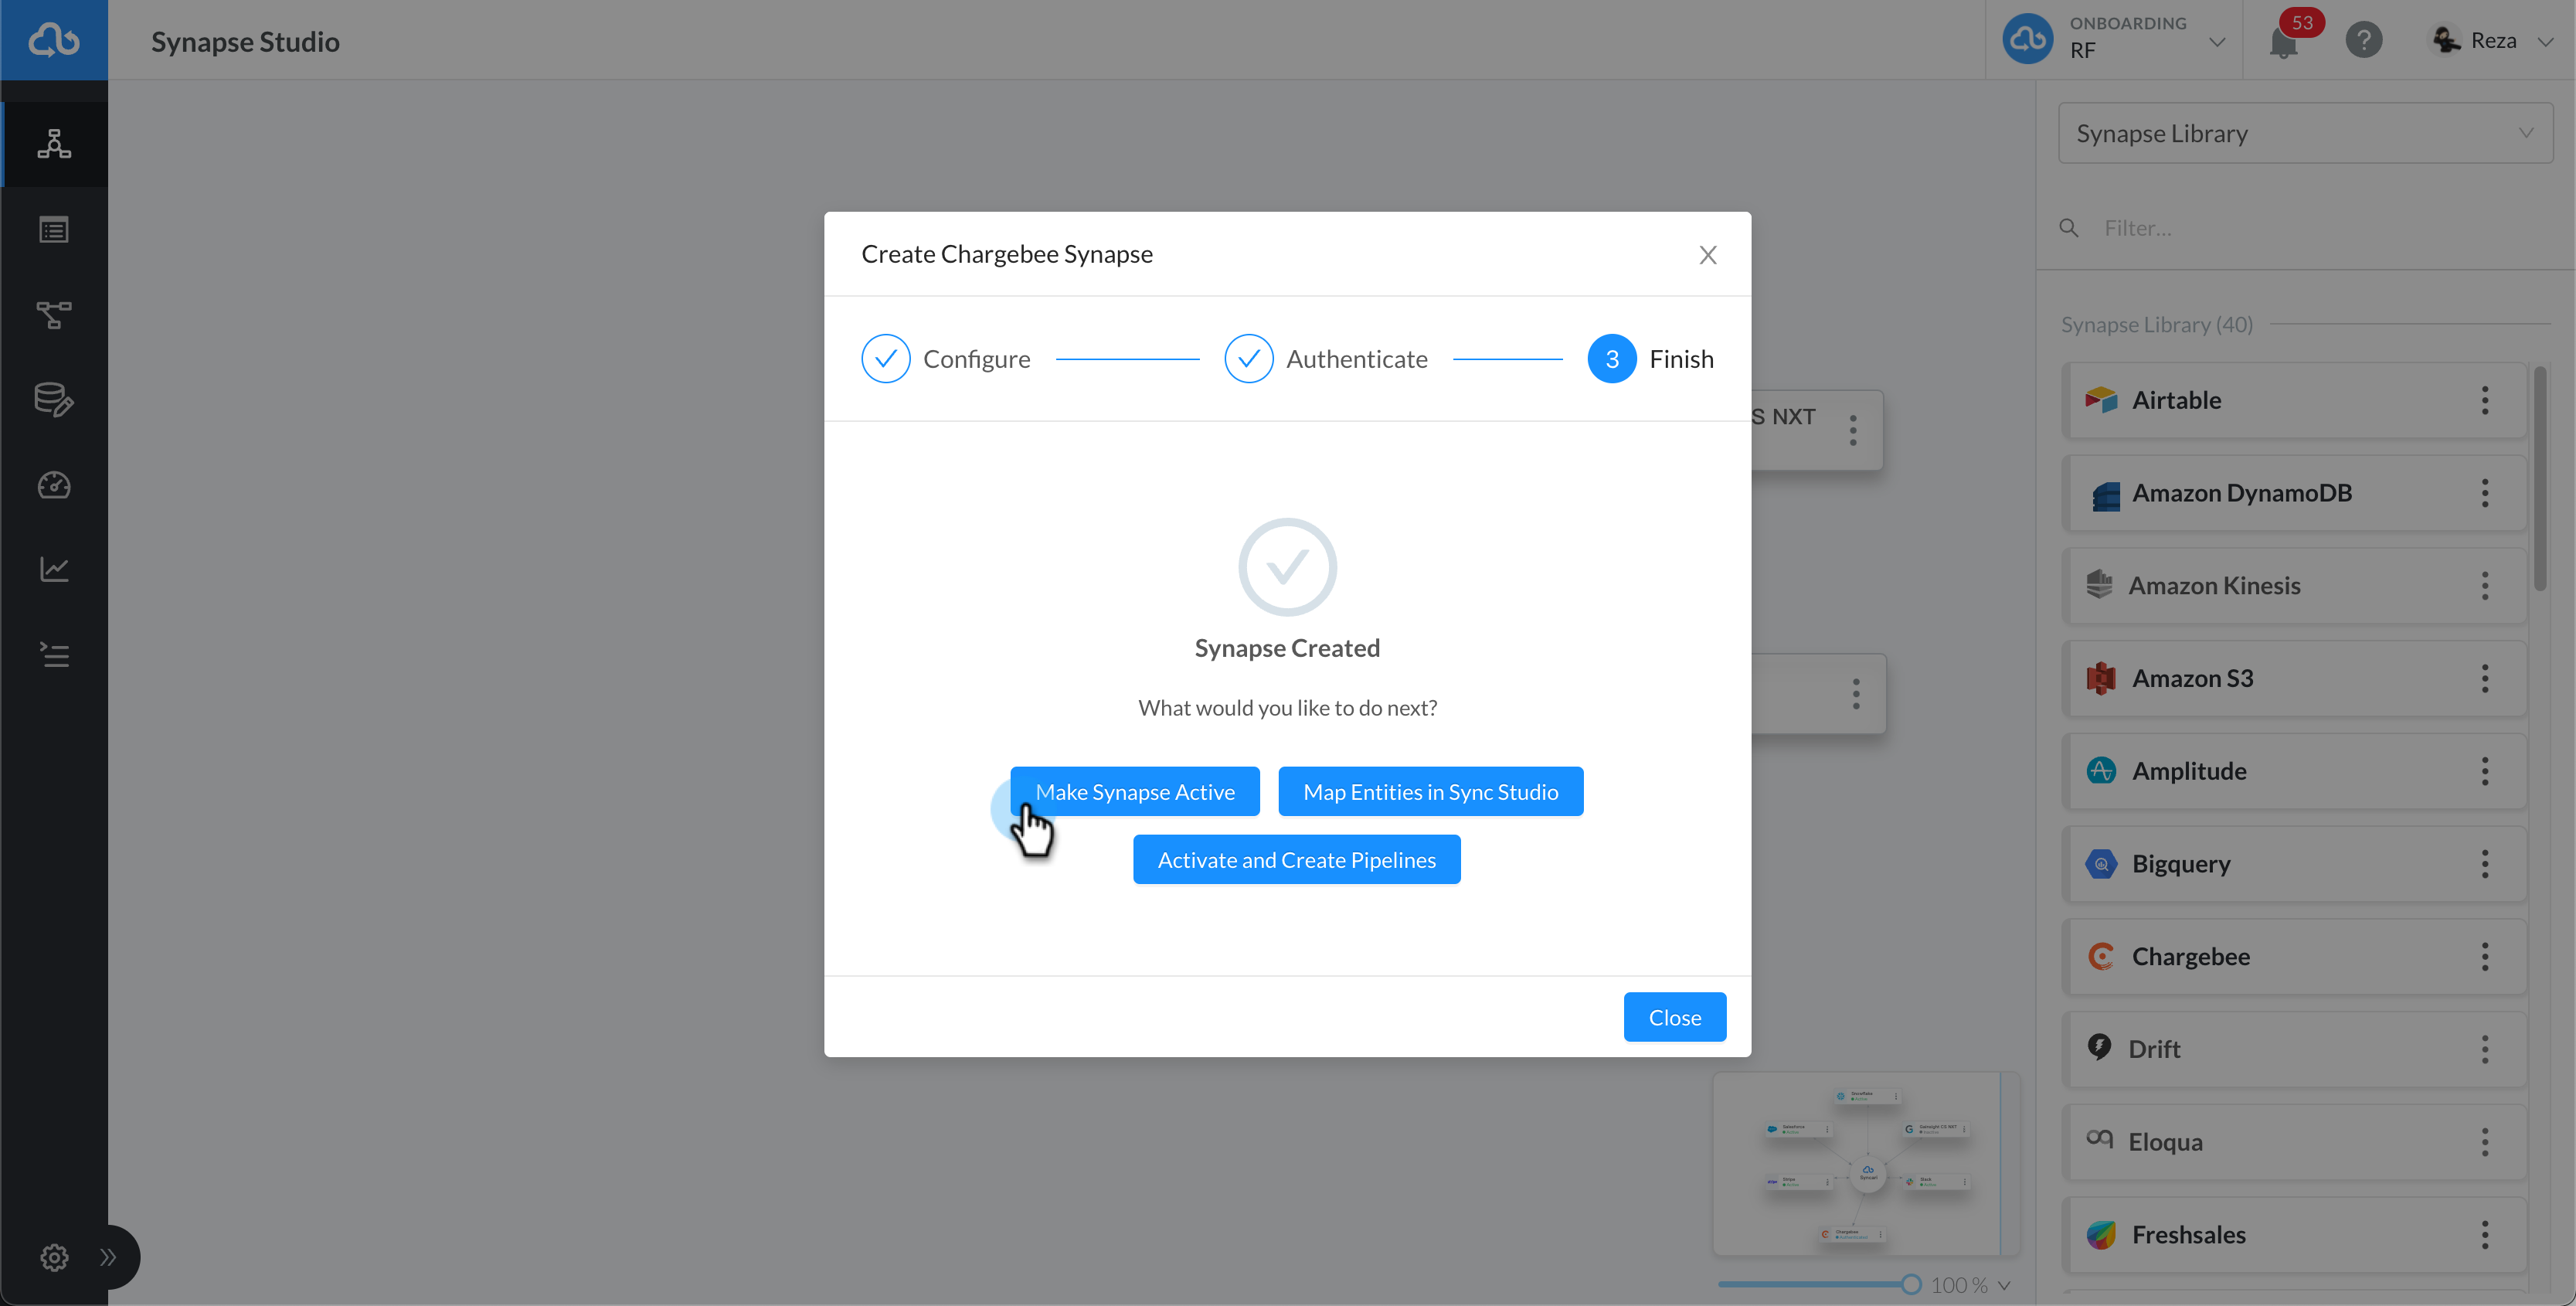Open settings gear at sidebar bottom
This screenshot has height=1306, width=2576.
(54, 1257)
